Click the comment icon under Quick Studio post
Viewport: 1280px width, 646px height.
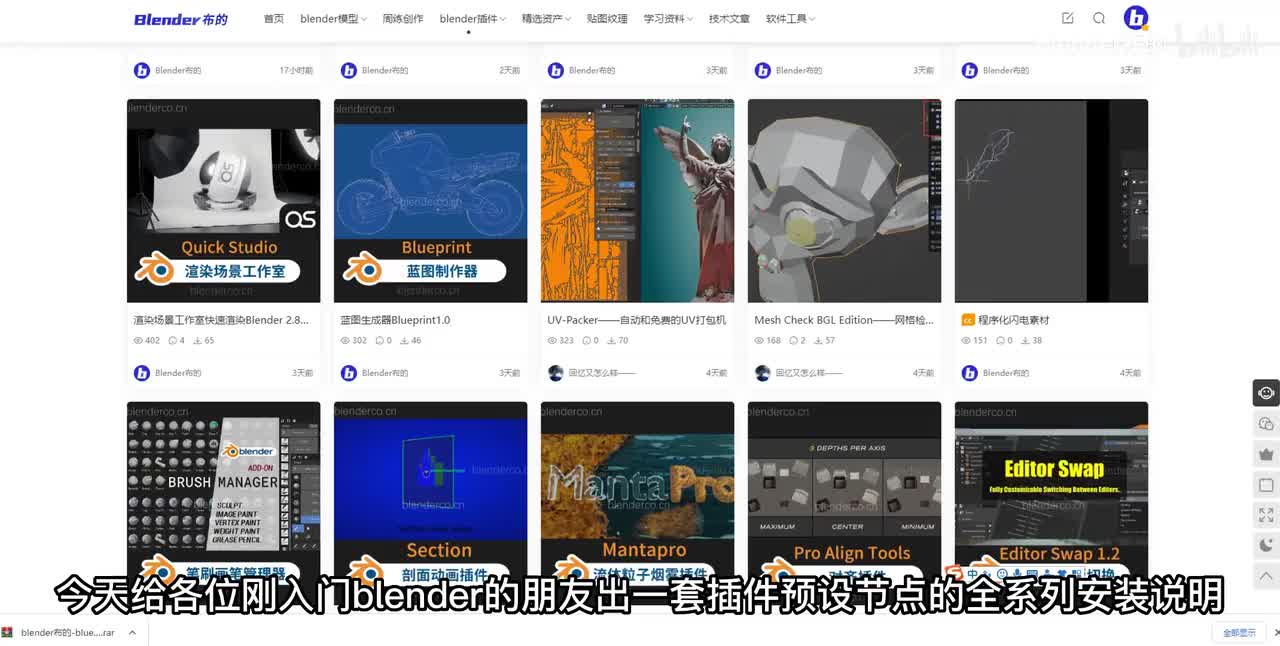tap(173, 341)
